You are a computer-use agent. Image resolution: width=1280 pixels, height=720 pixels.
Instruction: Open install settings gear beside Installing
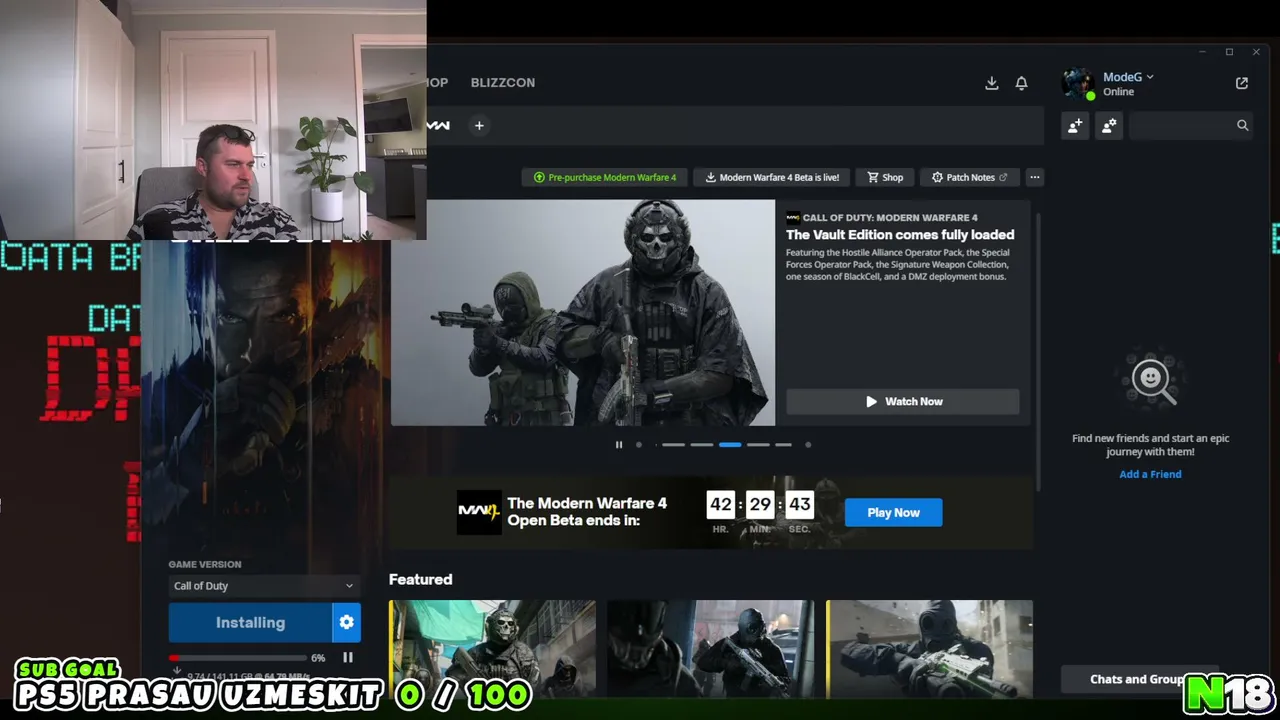pos(346,622)
